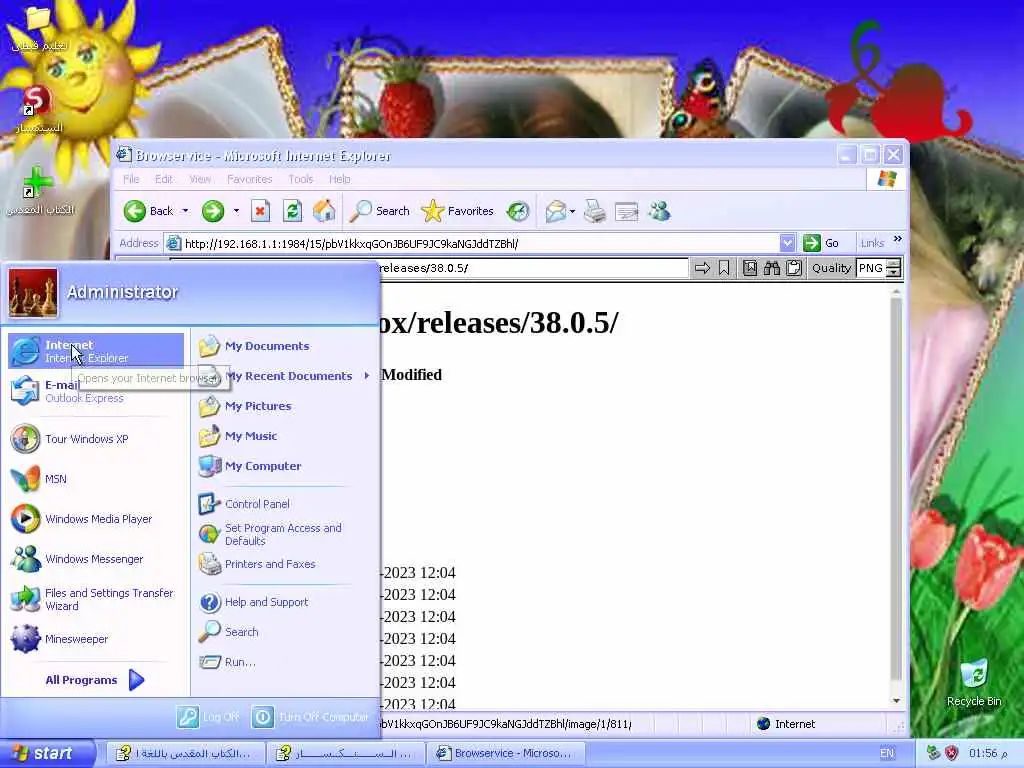
Task: Open MSN from the Start menu
Action: coord(96,479)
